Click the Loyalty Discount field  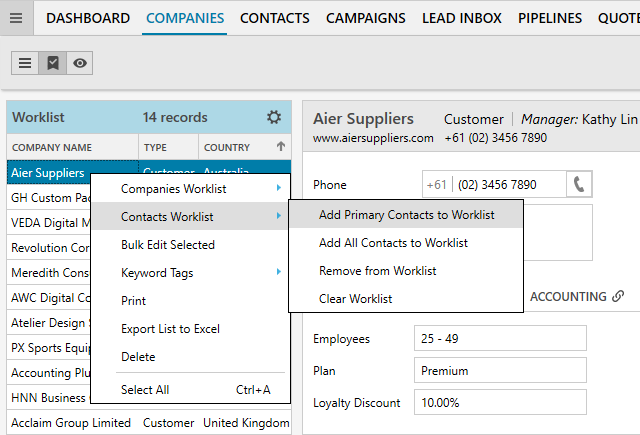[x=499, y=403]
